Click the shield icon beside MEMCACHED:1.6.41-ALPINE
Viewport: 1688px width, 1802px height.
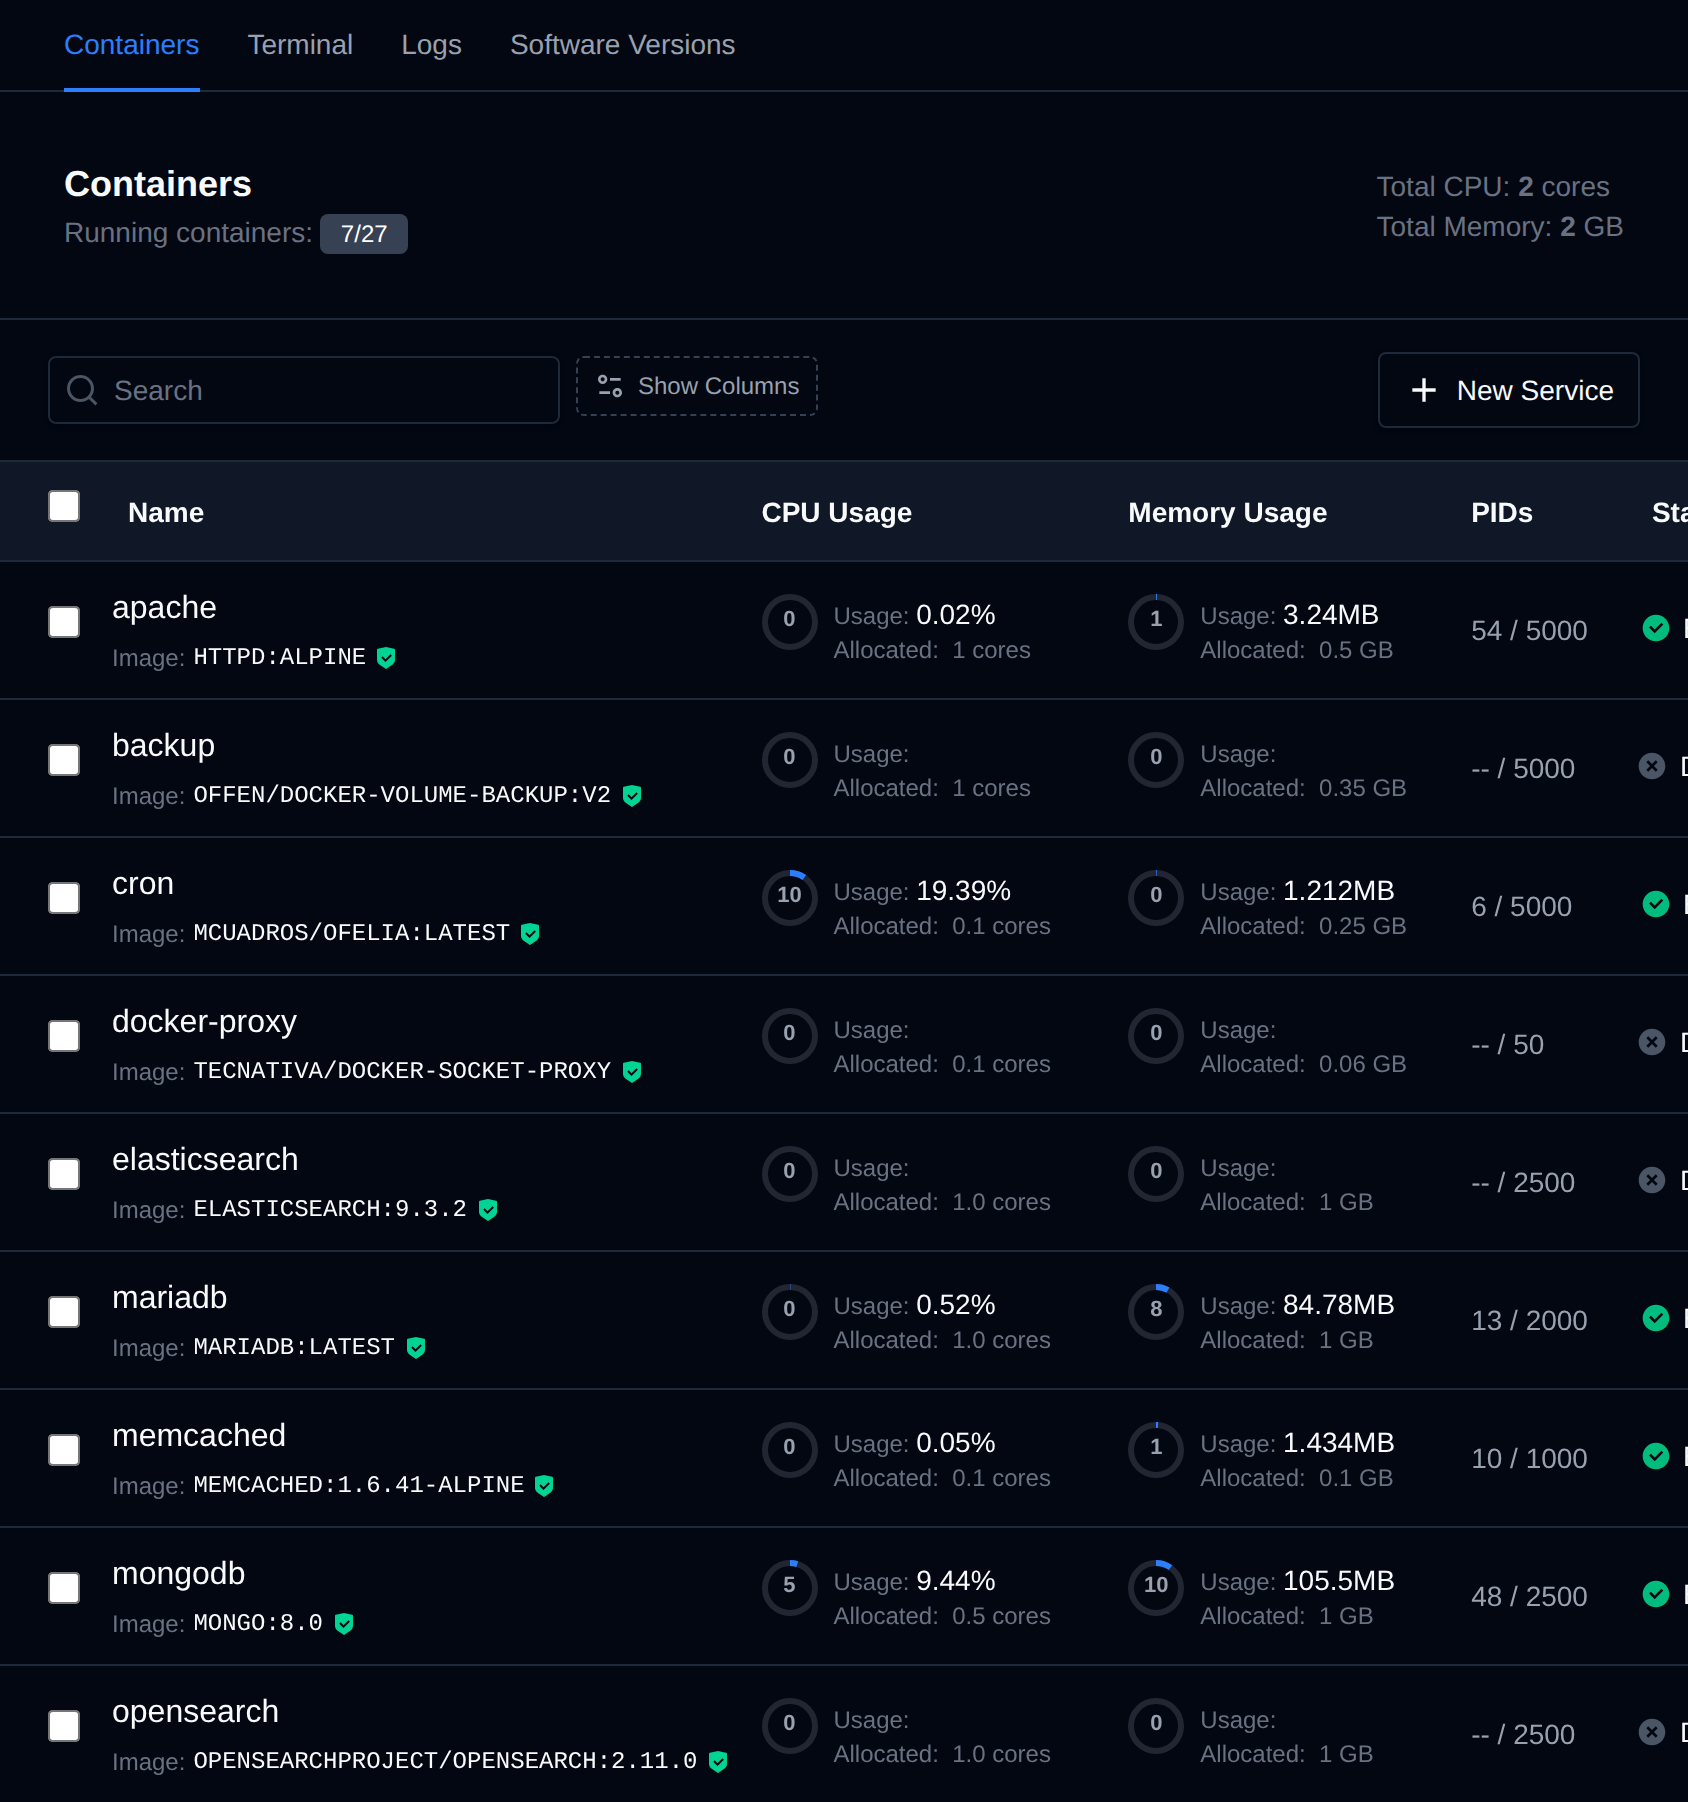544,1485
